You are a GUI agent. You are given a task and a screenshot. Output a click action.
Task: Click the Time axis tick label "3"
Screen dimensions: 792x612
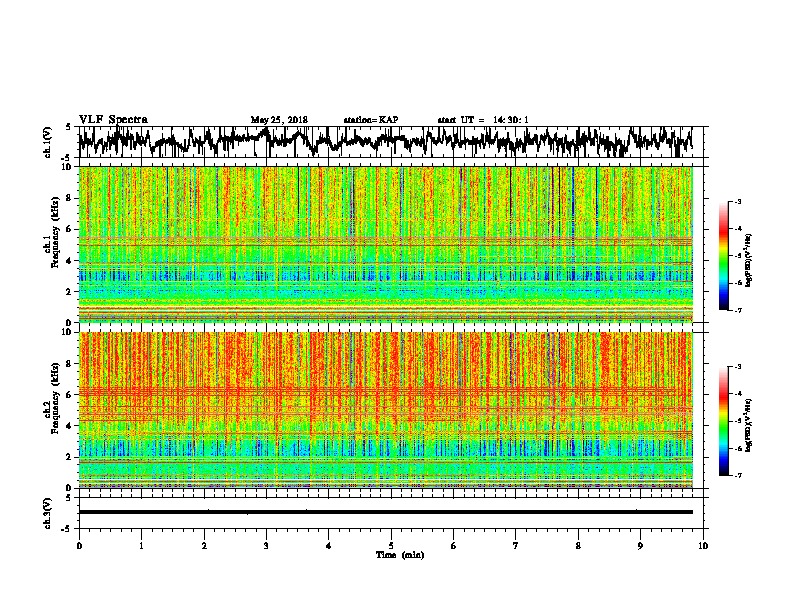pyautogui.click(x=266, y=546)
